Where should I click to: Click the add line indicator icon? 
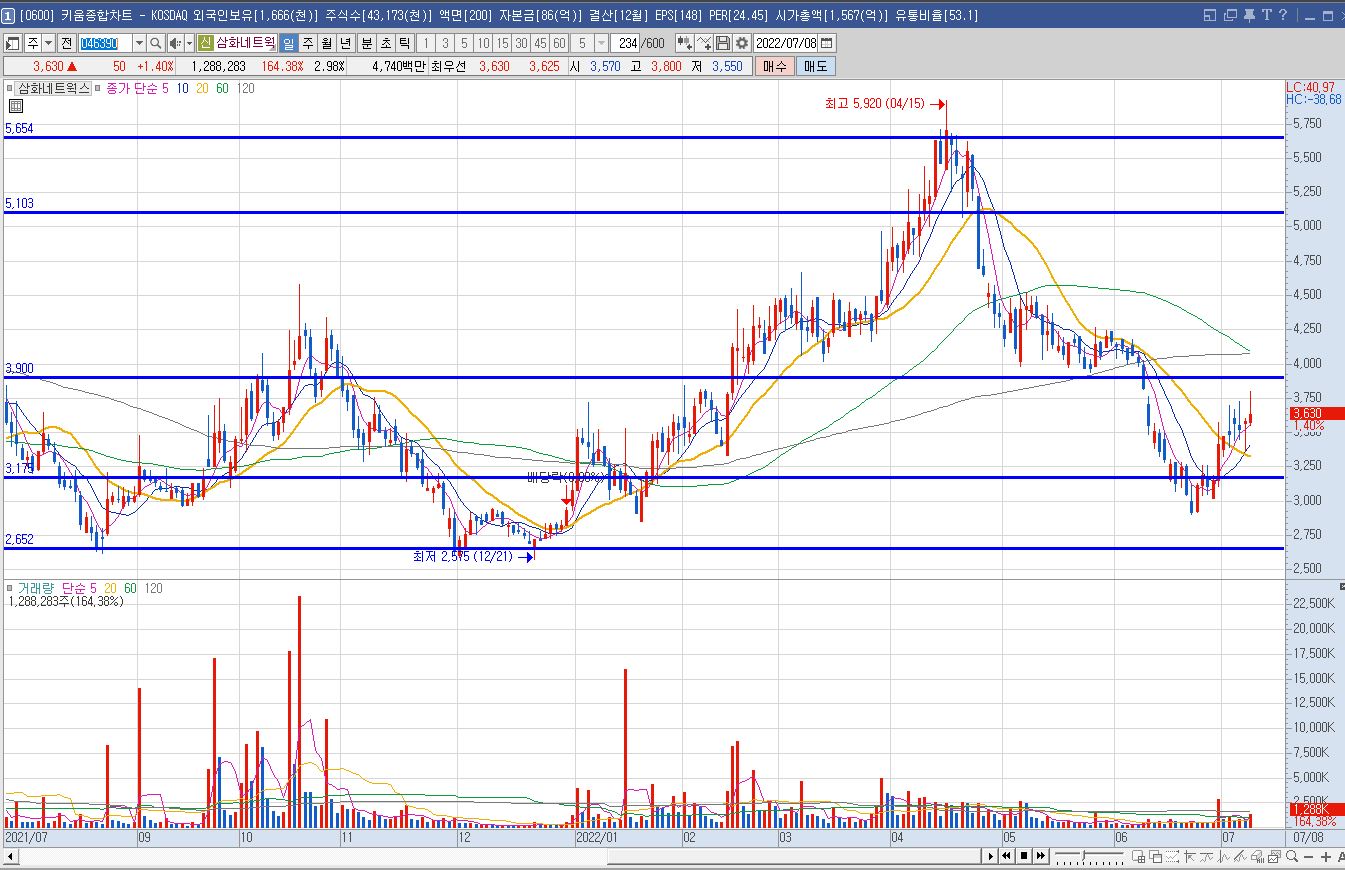click(x=704, y=43)
